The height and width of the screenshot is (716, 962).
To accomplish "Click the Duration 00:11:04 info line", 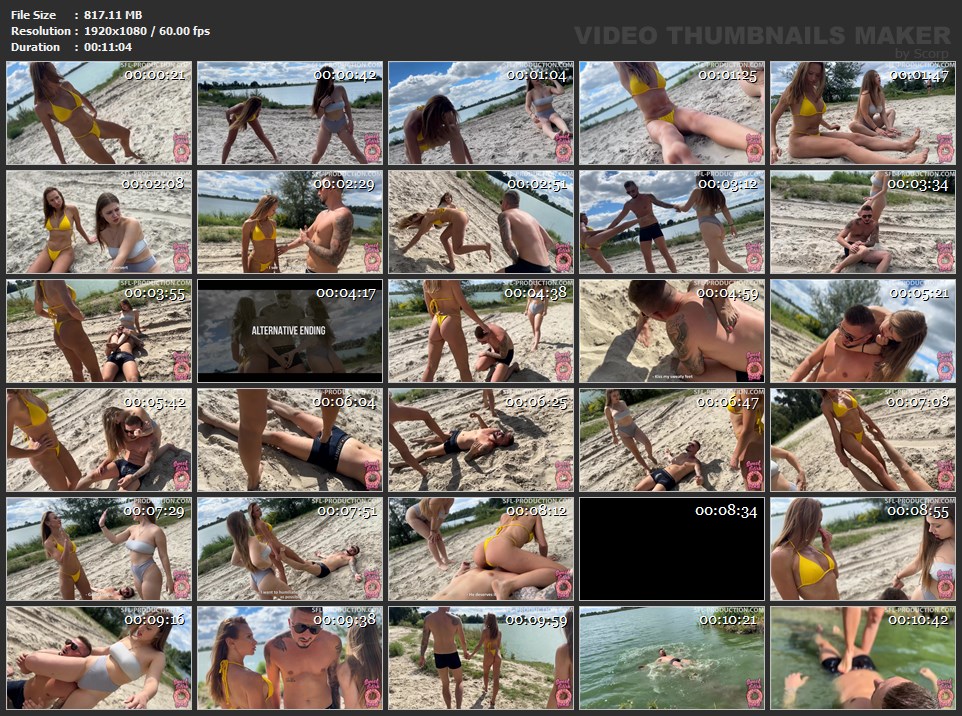I will click(x=71, y=47).
